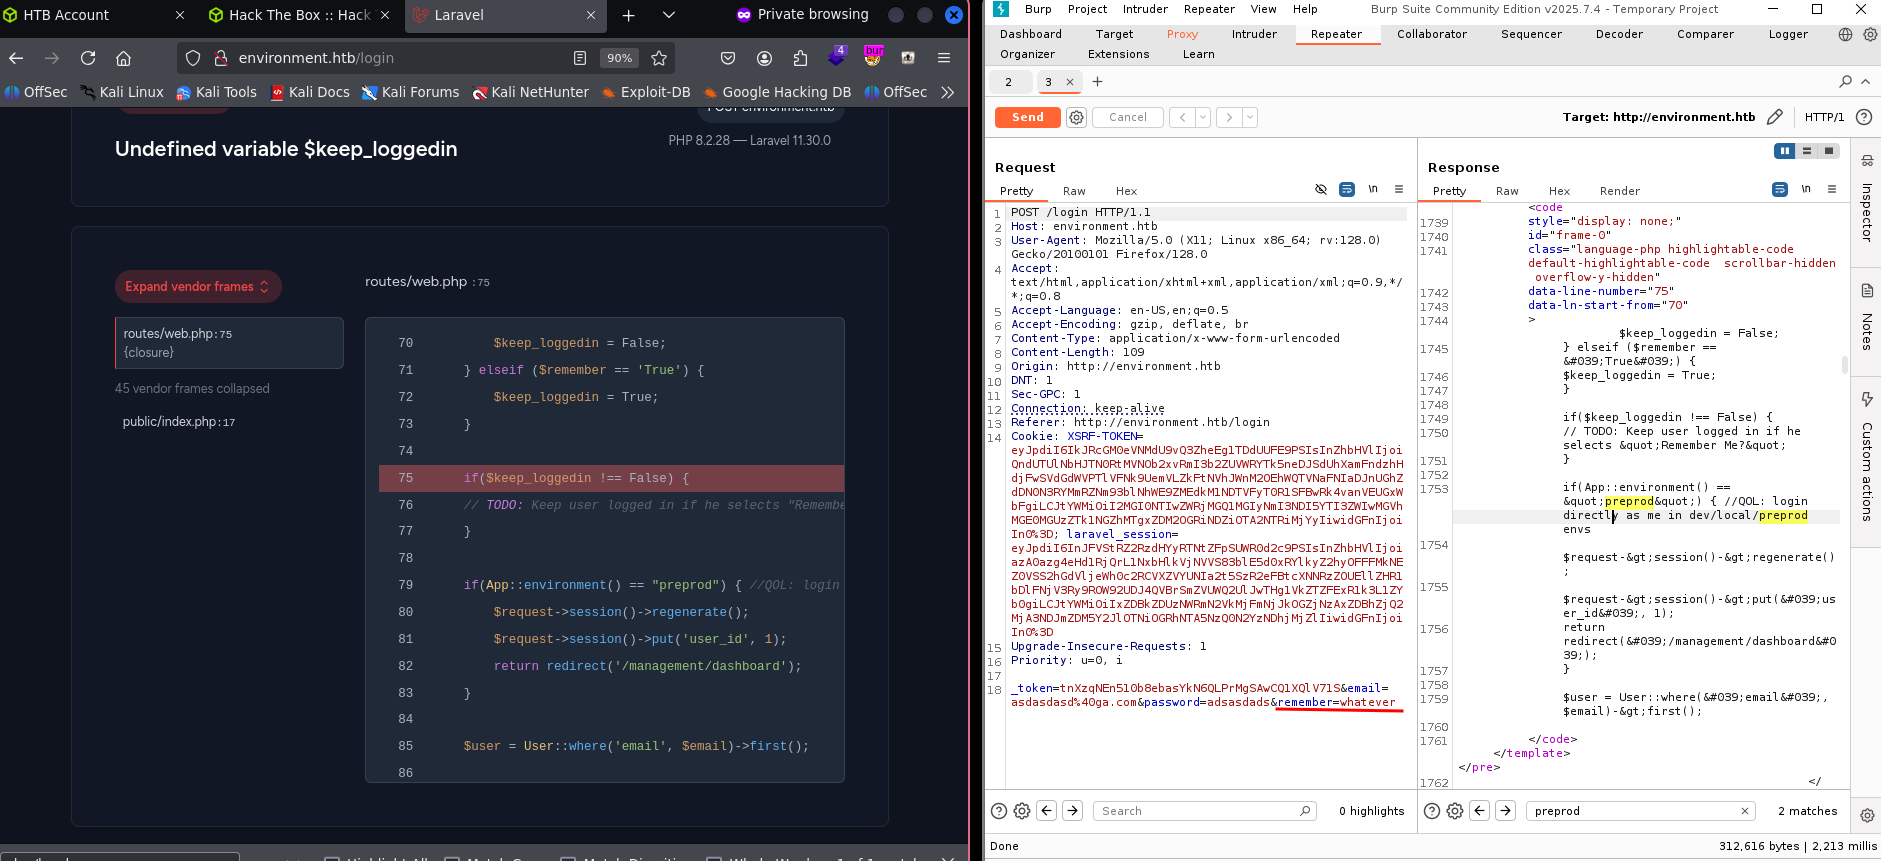Open dropdown beside next history arrow
Image resolution: width=1881 pixels, height=861 pixels.
[1250, 117]
